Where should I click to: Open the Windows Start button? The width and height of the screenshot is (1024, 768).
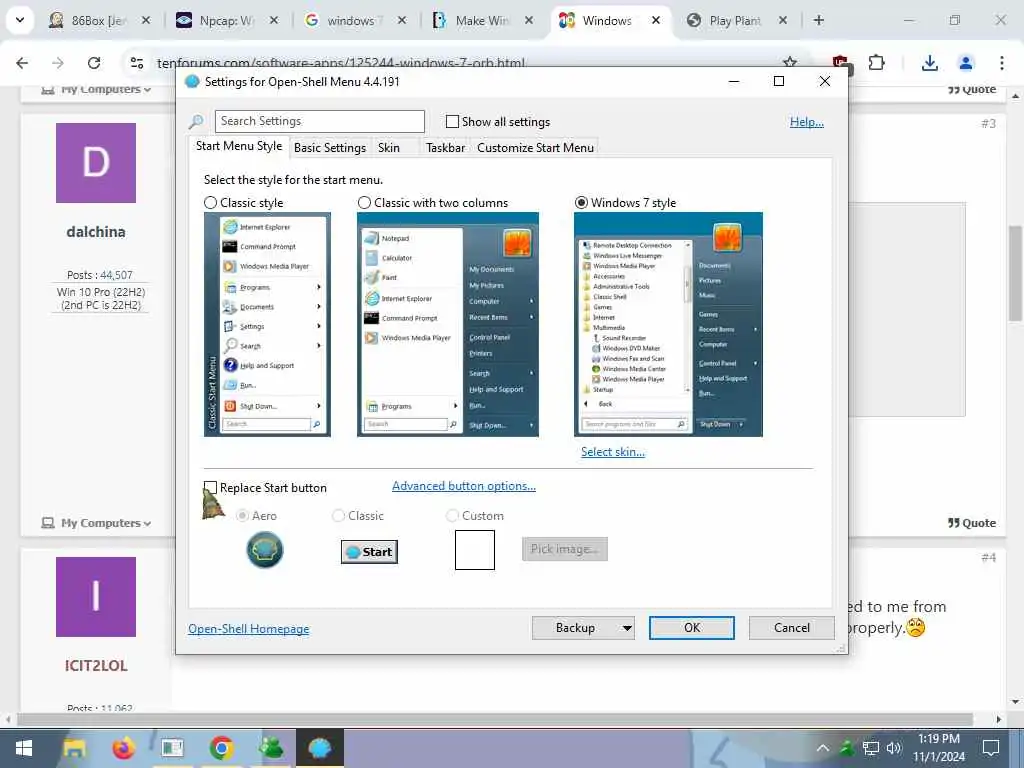(x=24, y=748)
